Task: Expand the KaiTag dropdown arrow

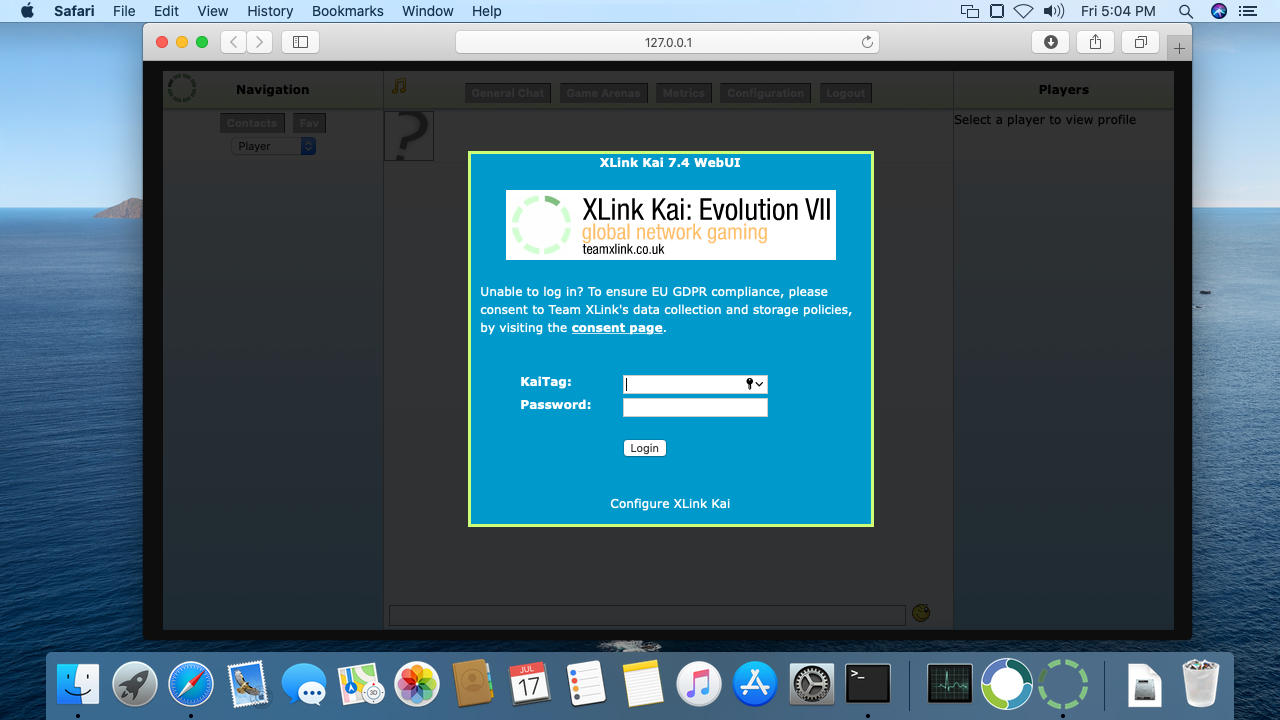Action: click(760, 384)
